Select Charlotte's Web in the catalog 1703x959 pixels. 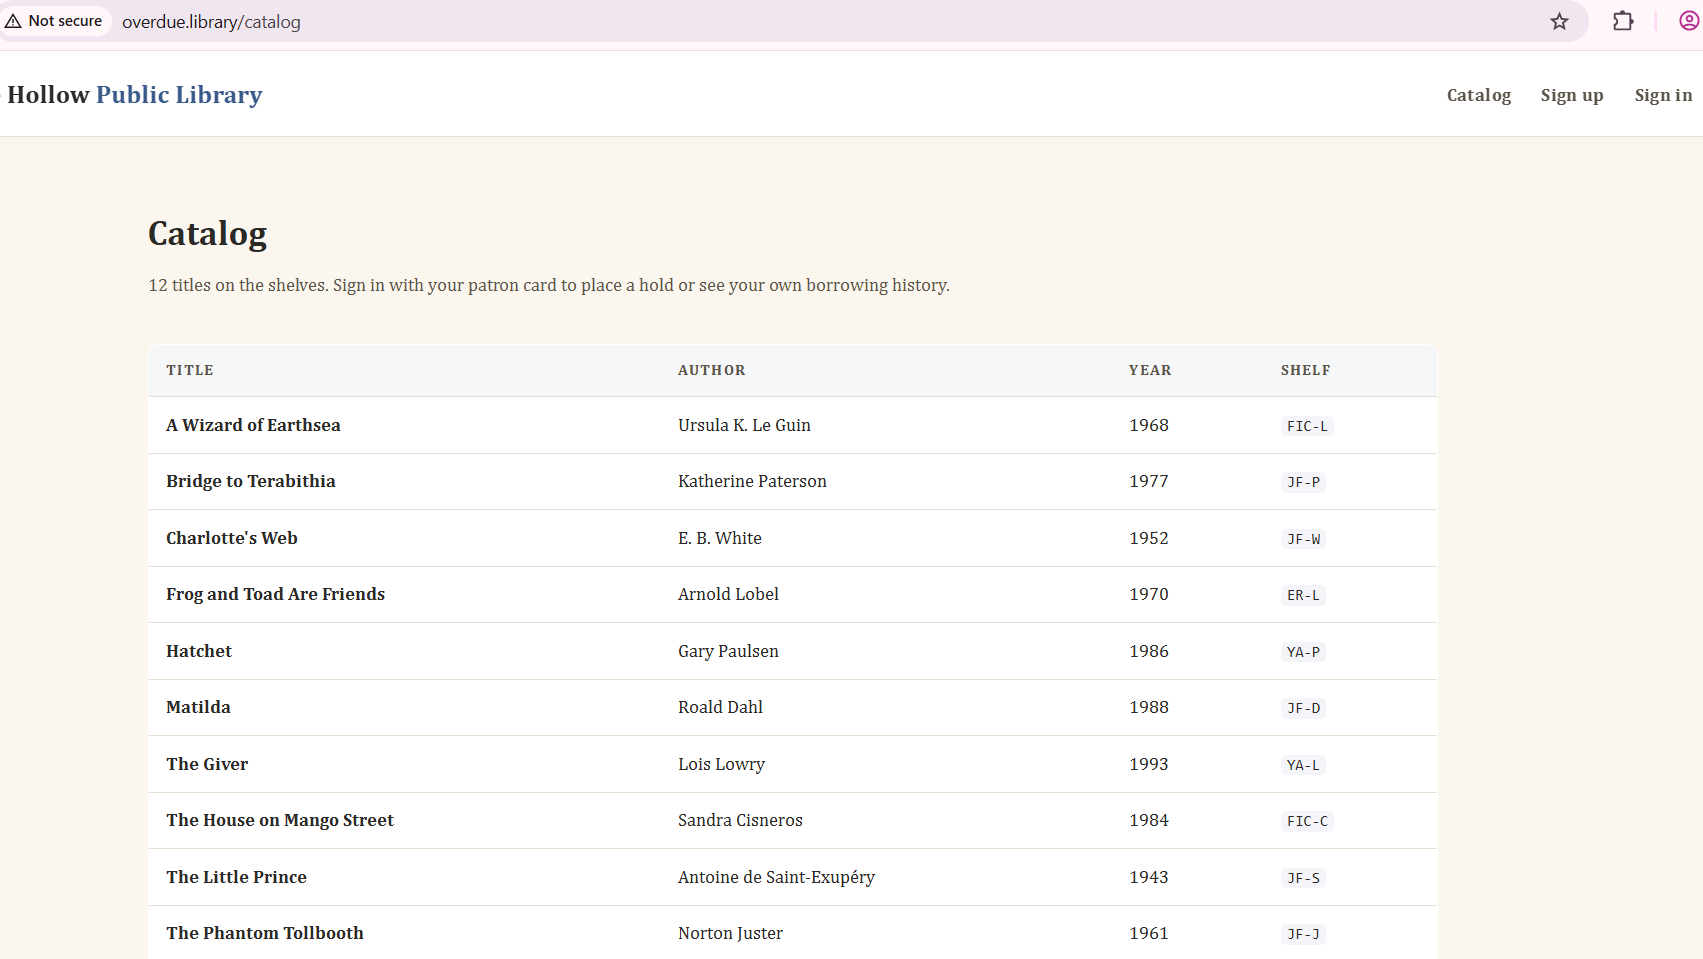(x=232, y=538)
